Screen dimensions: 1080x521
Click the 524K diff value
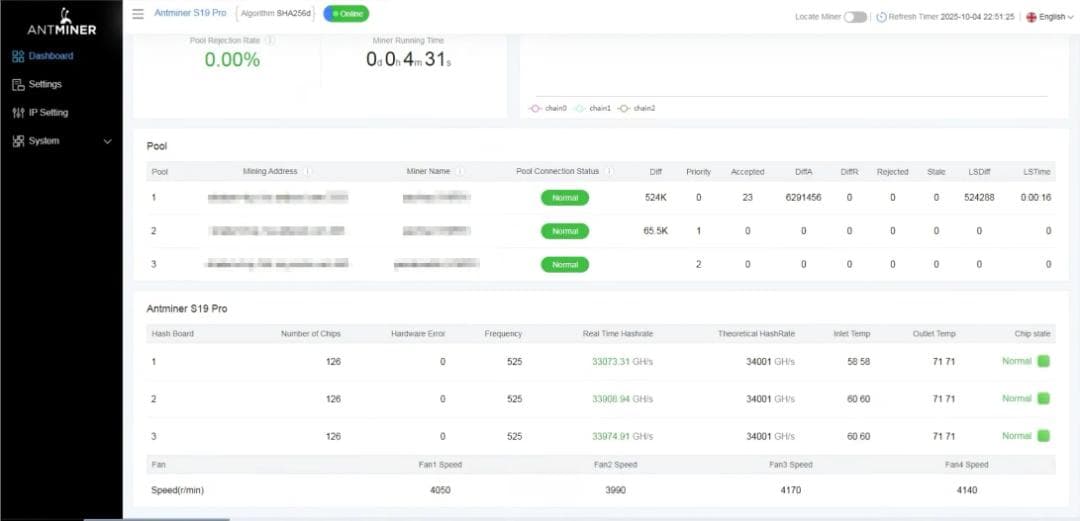pyautogui.click(x=656, y=198)
